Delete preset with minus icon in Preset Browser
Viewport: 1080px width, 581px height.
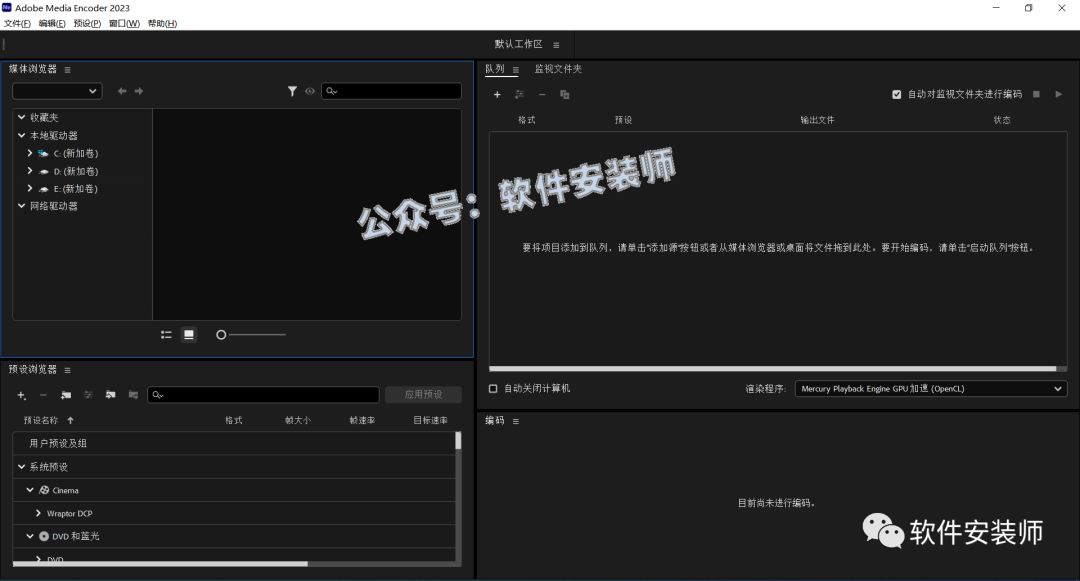pyautogui.click(x=43, y=395)
